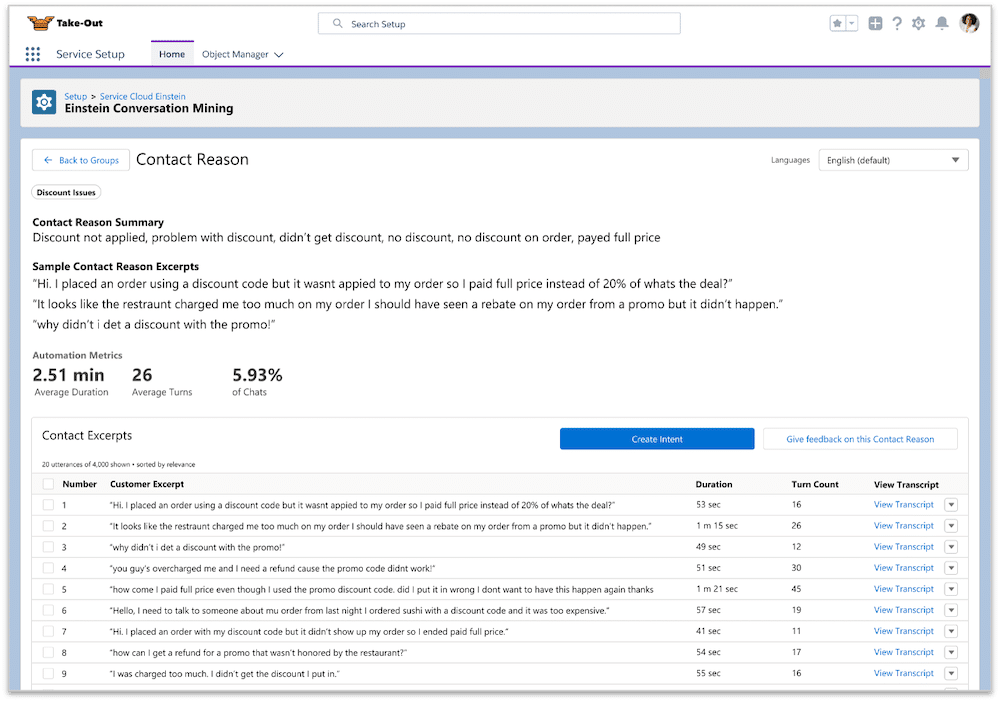Select the checkbox for excerpt row 1
The width and height of the screenshot is (1000, 701).
pos(48,504)
